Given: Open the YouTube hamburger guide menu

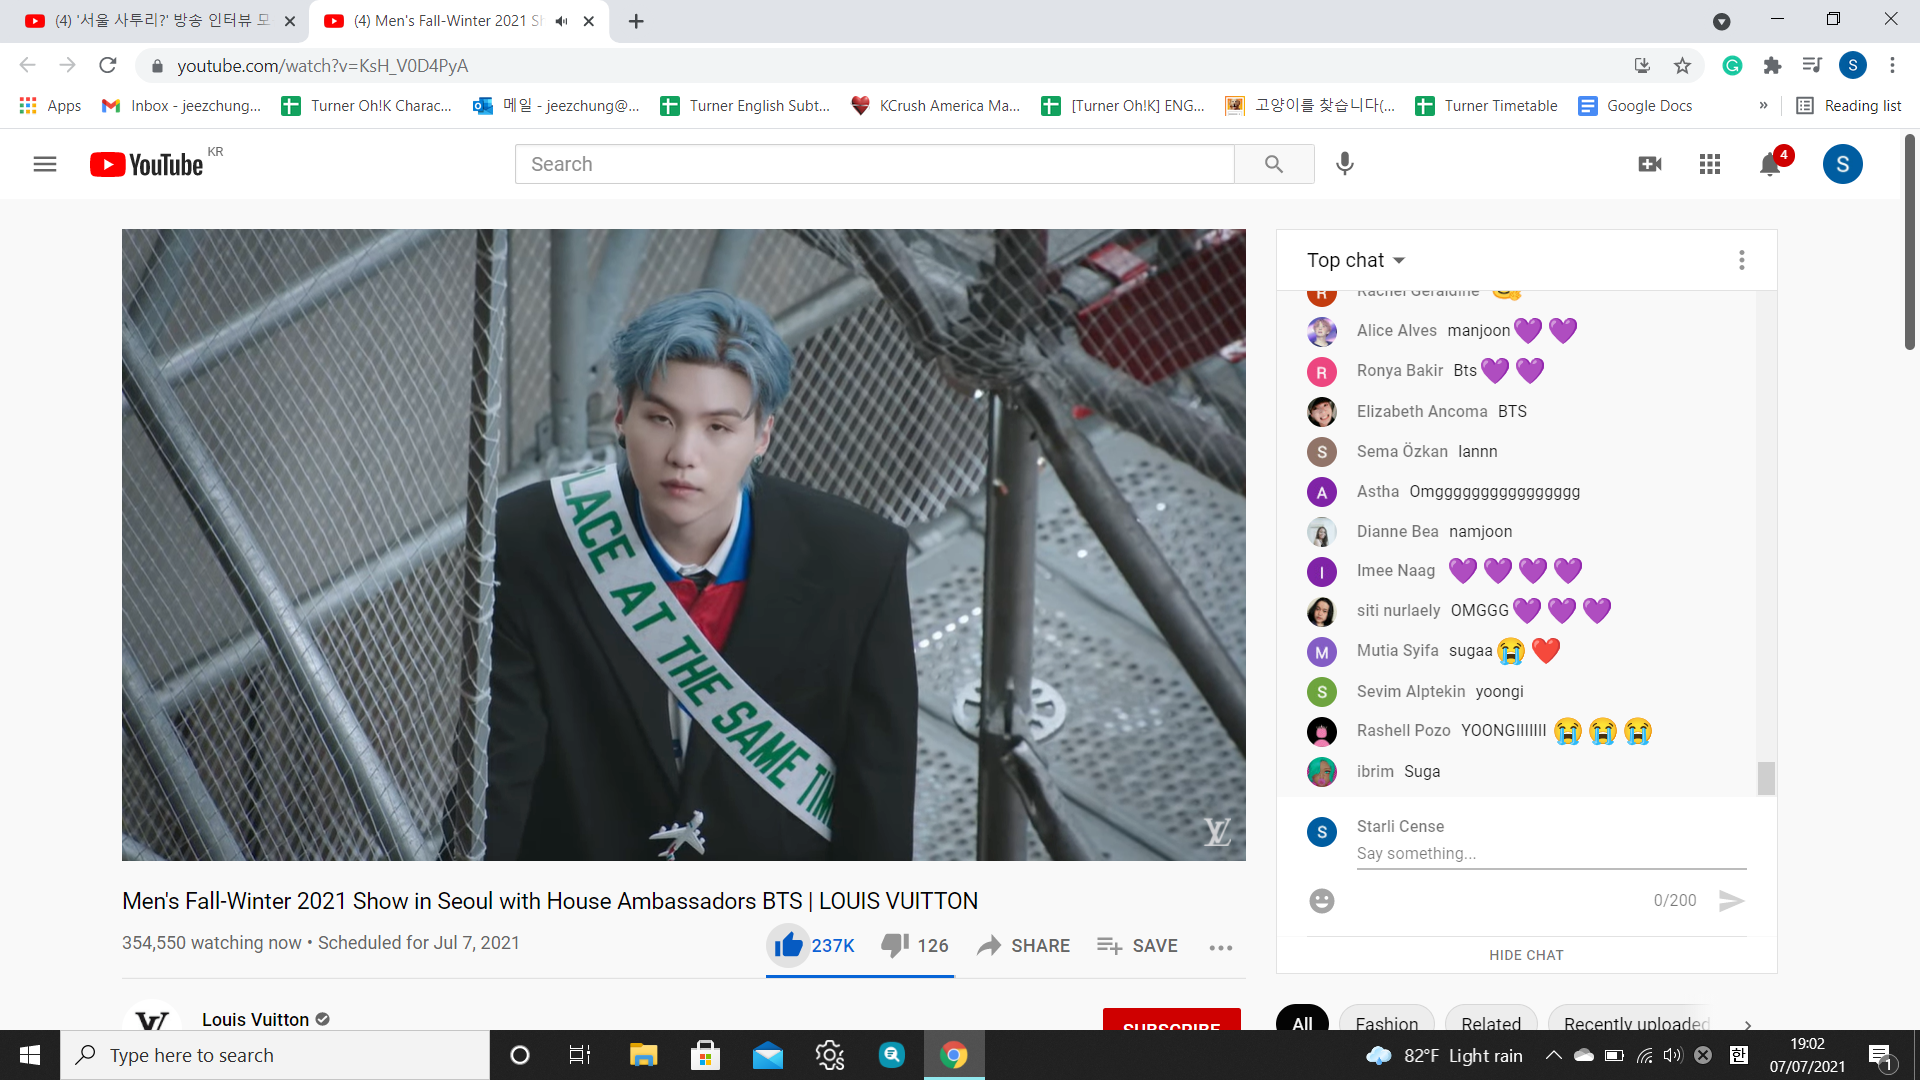Looking at the screenshot, I should click(45, 164).
